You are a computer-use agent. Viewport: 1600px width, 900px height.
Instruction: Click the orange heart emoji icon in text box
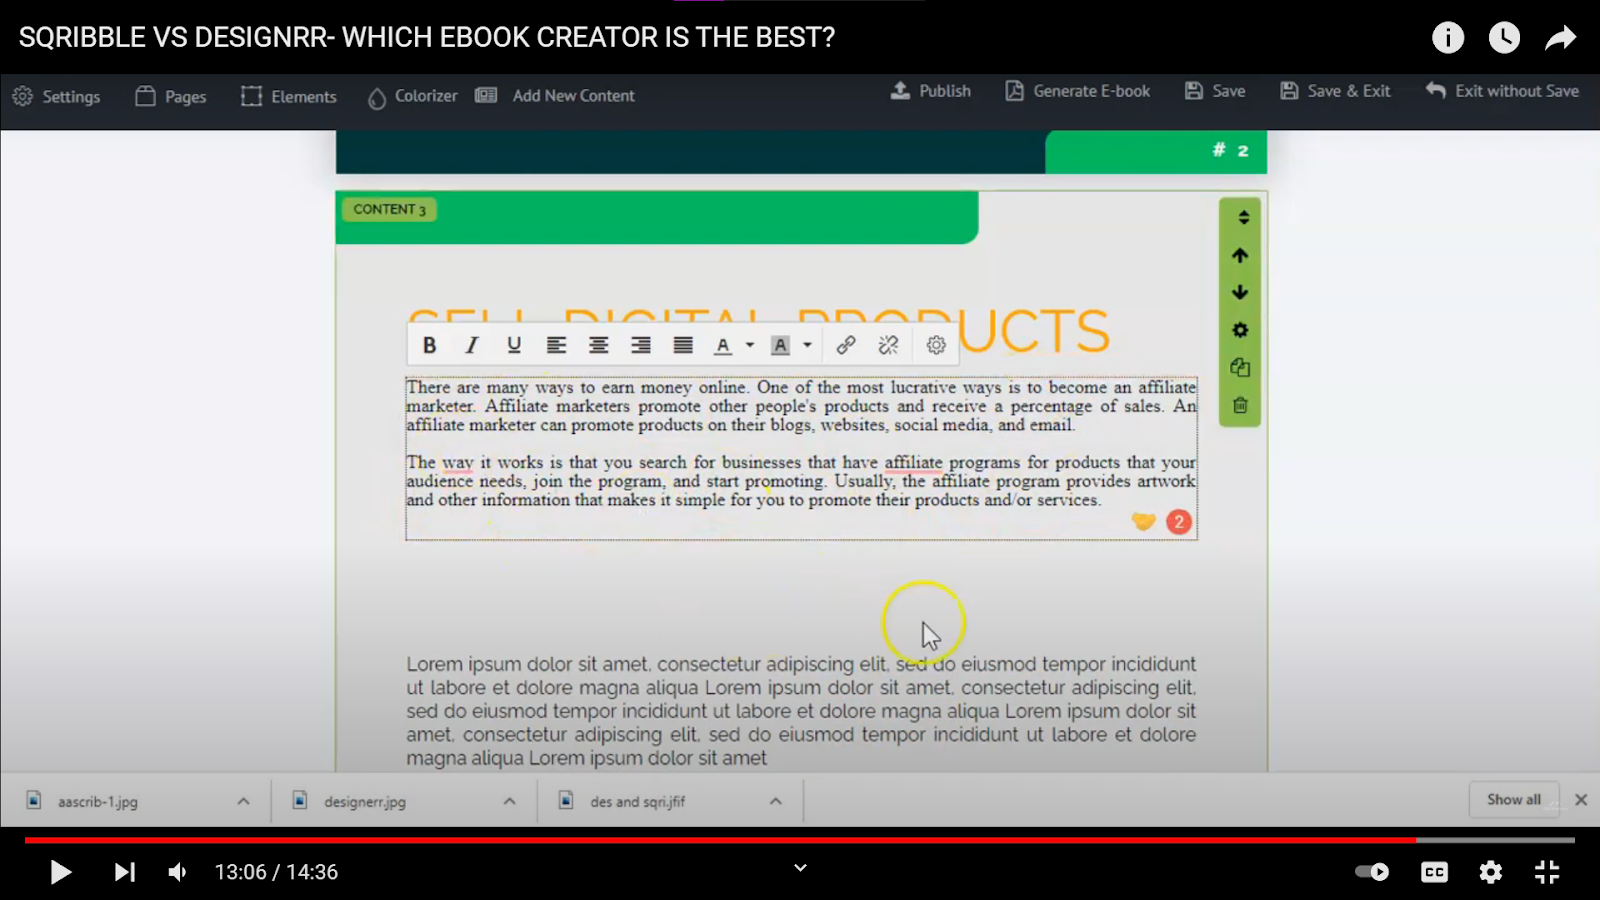[1143, 521]
